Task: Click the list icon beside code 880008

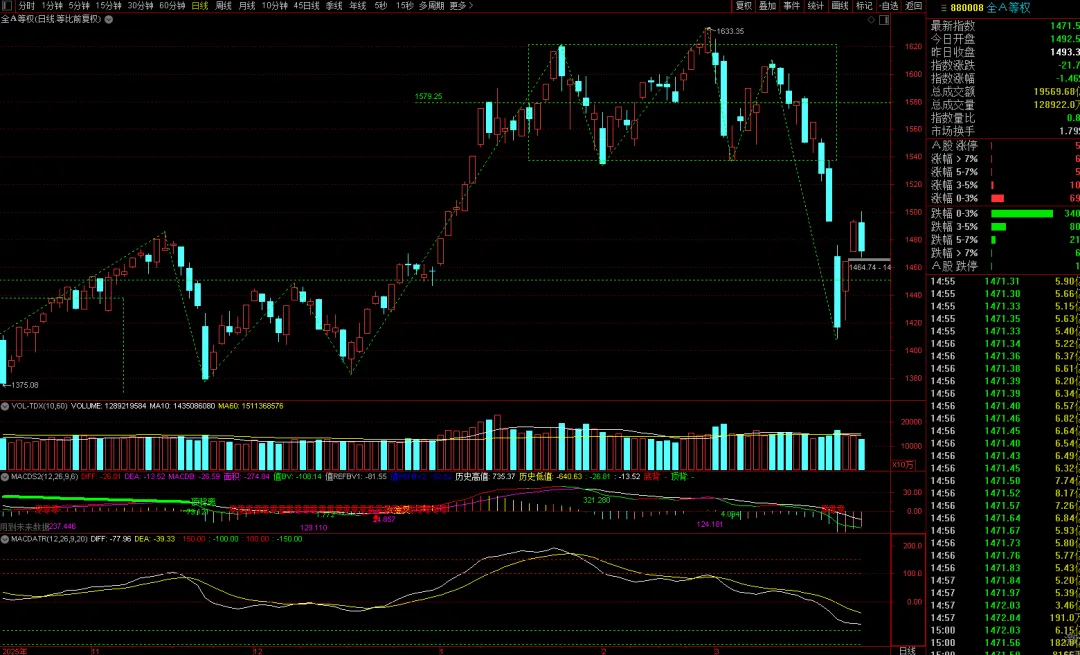Action: [x=942, y=8]
